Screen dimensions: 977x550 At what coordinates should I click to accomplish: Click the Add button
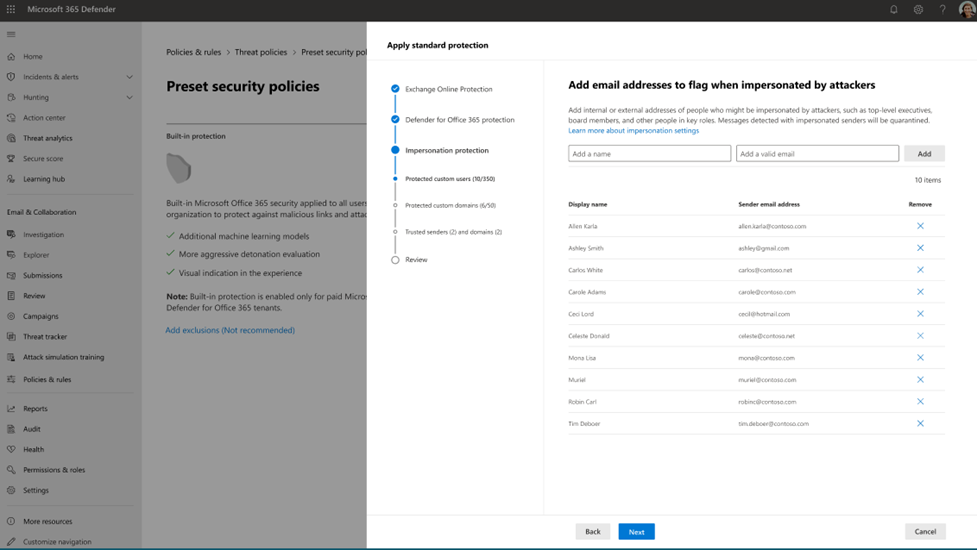[x=924, y=153]
